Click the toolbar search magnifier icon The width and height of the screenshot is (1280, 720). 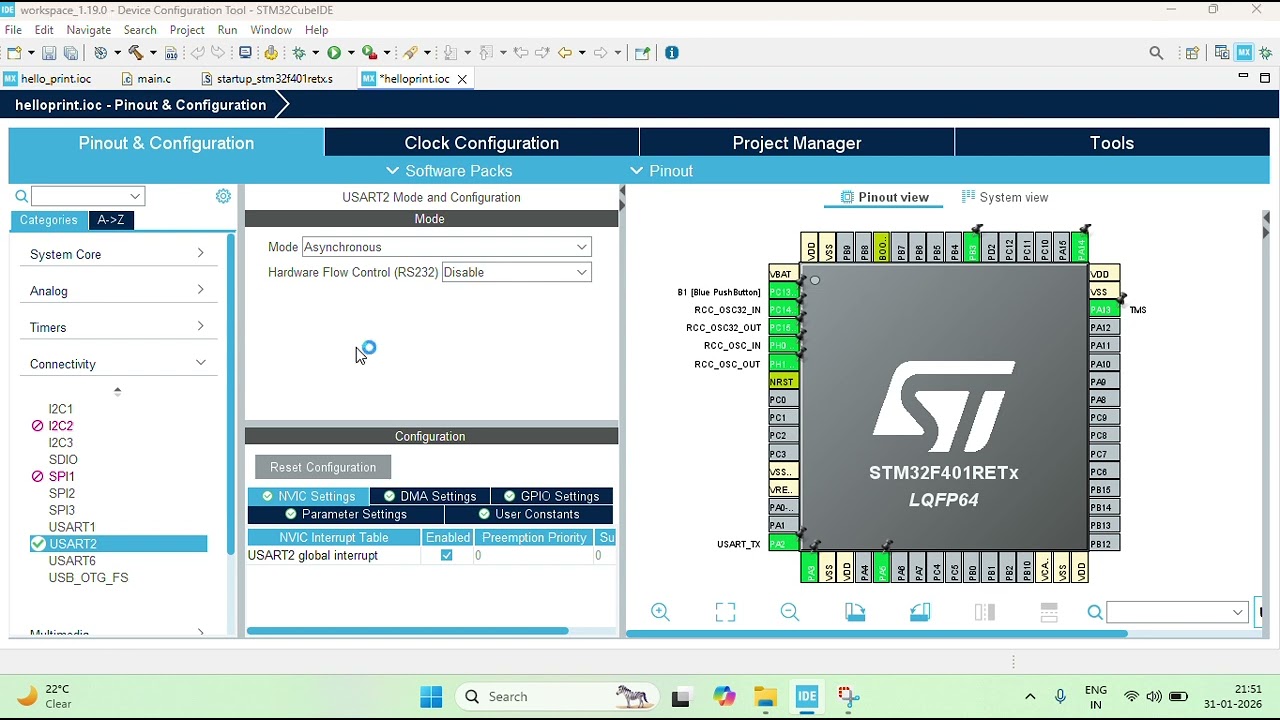[1156, 53]
